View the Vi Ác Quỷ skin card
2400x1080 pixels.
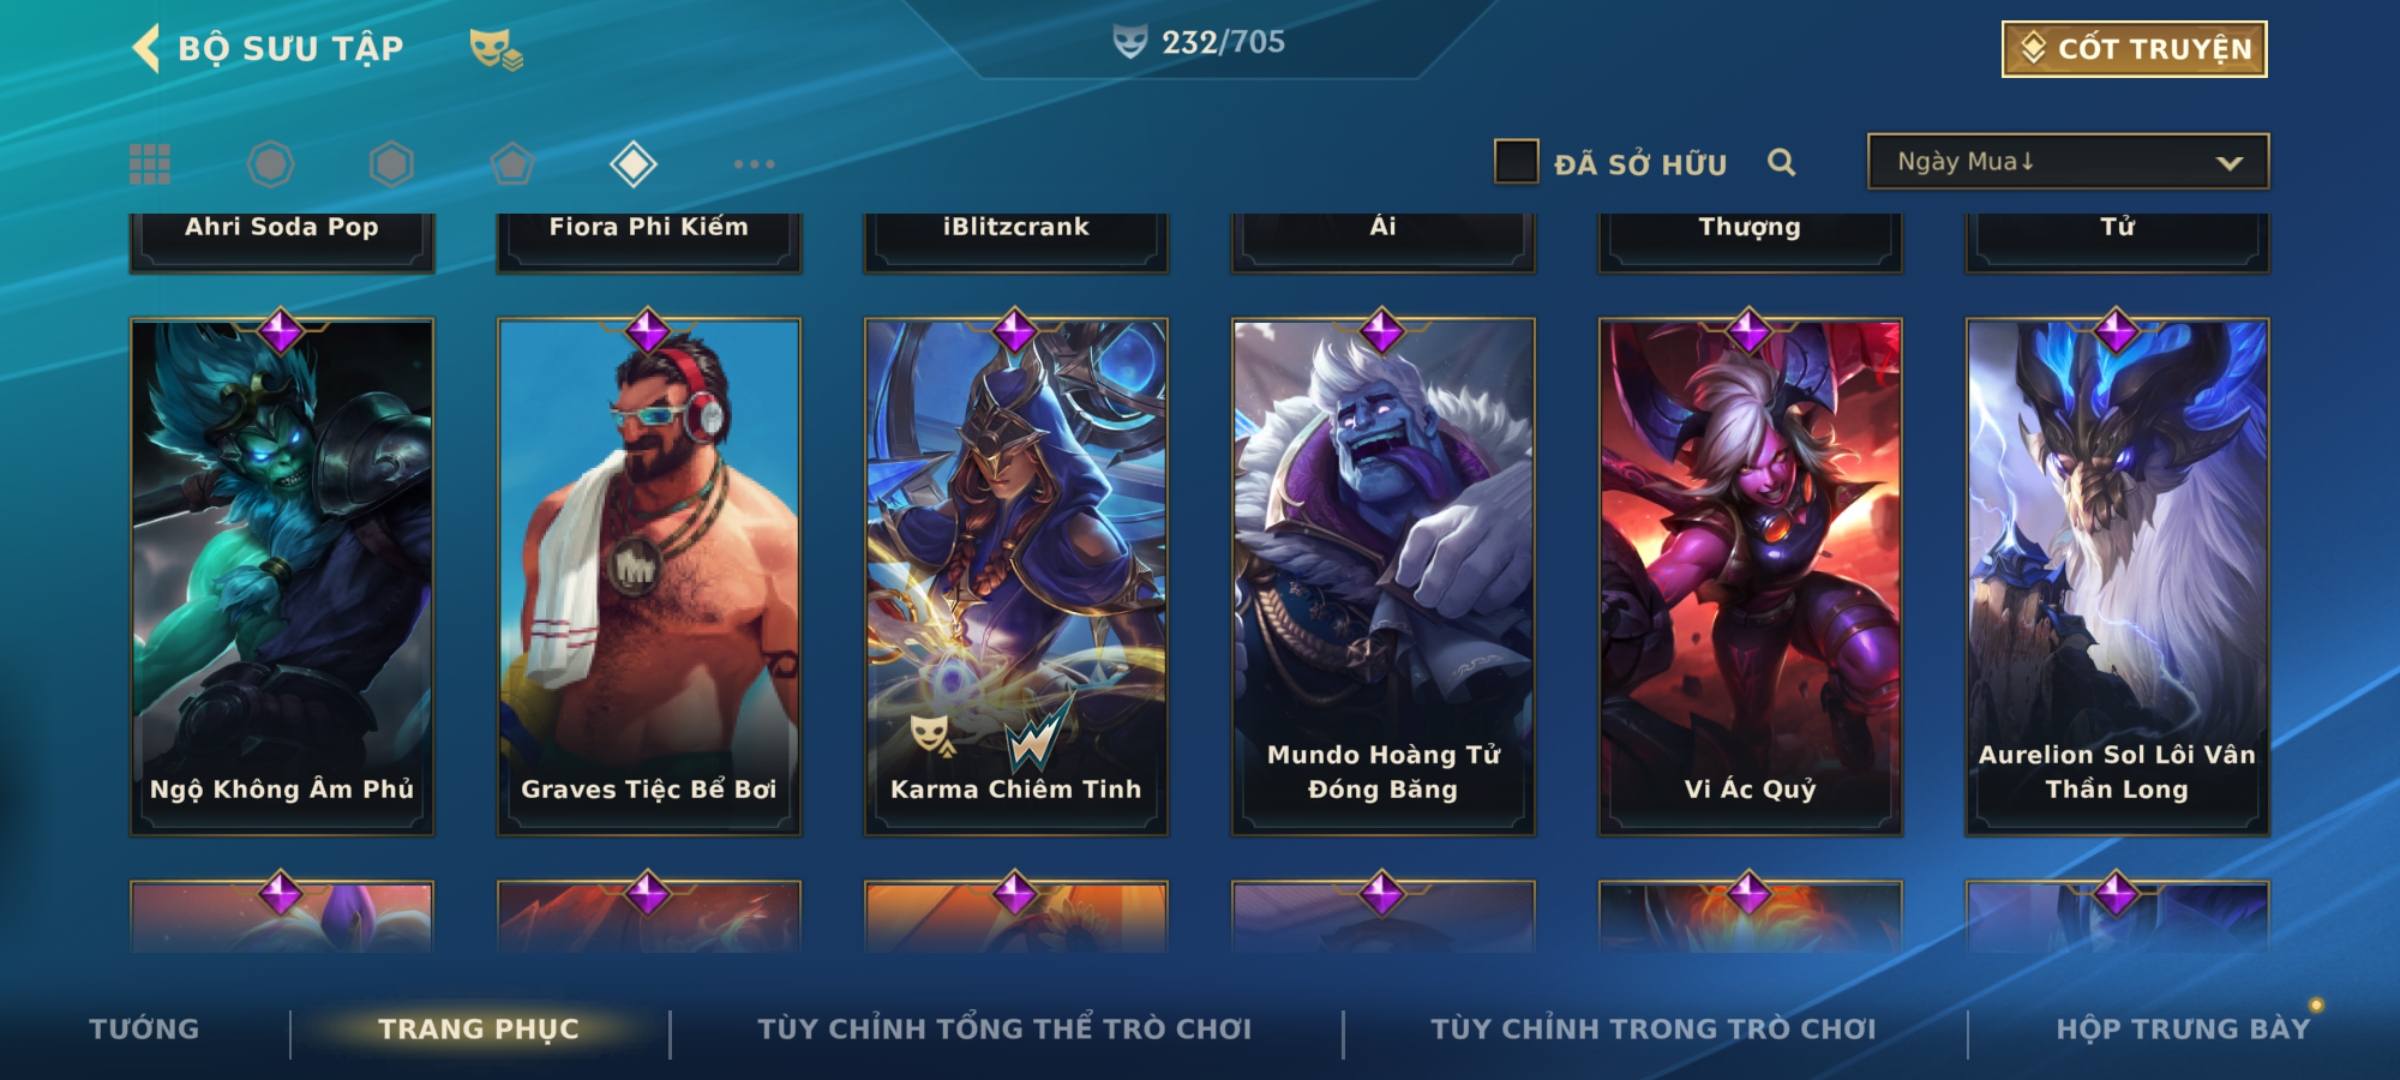click(x=1750, y=576)
